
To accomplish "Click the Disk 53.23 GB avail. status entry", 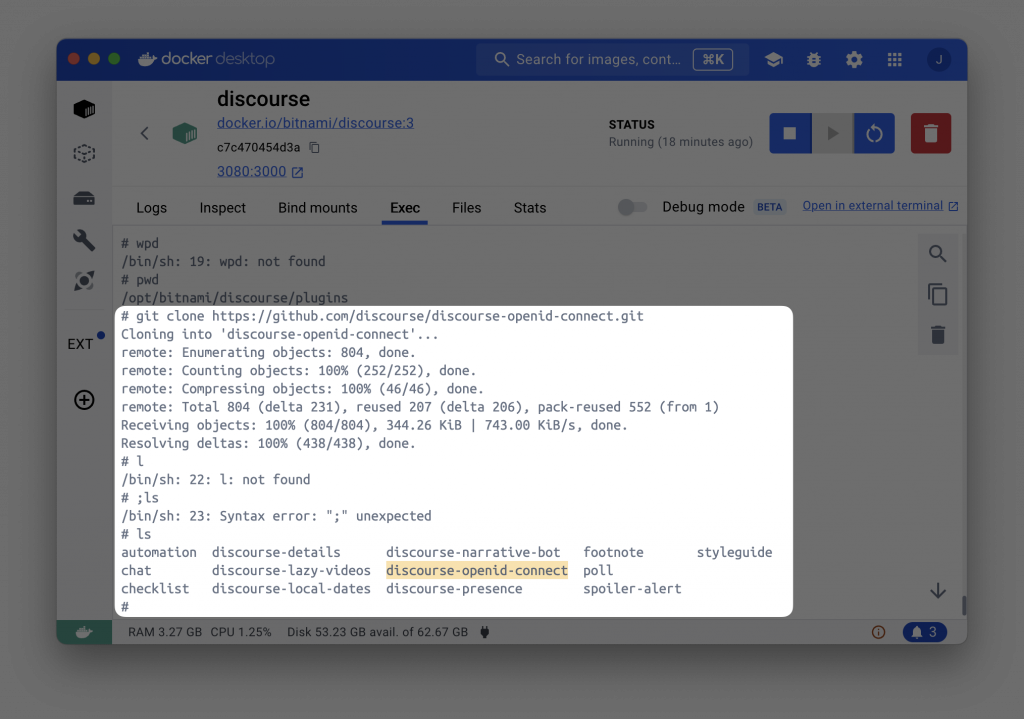I will coord(377,632).
